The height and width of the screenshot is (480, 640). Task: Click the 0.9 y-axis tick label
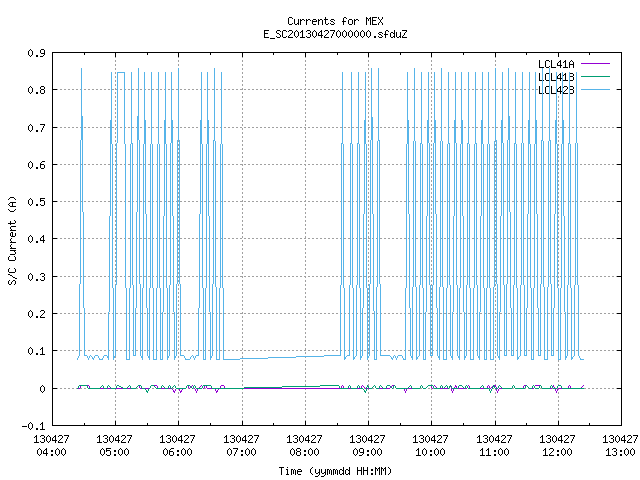click(36, 53)
